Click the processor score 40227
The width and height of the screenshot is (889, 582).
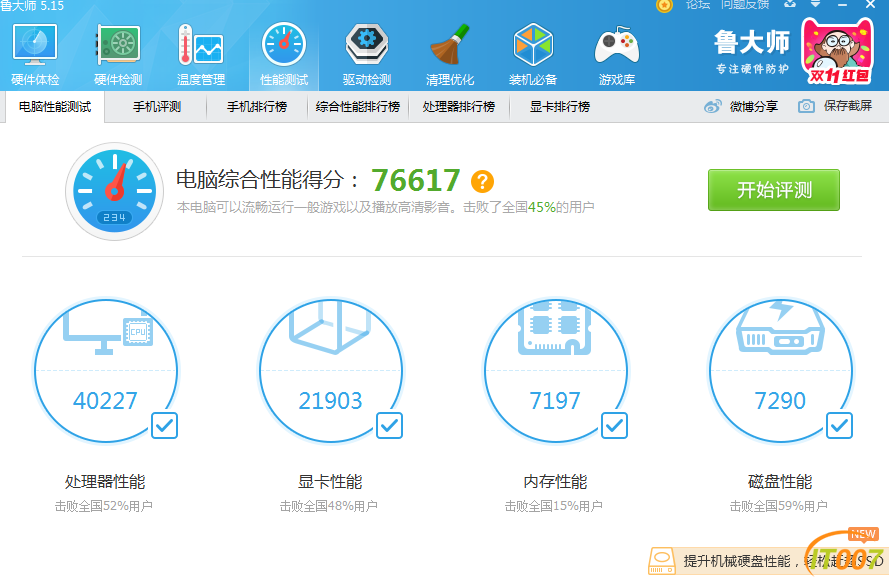click(105, 401)
